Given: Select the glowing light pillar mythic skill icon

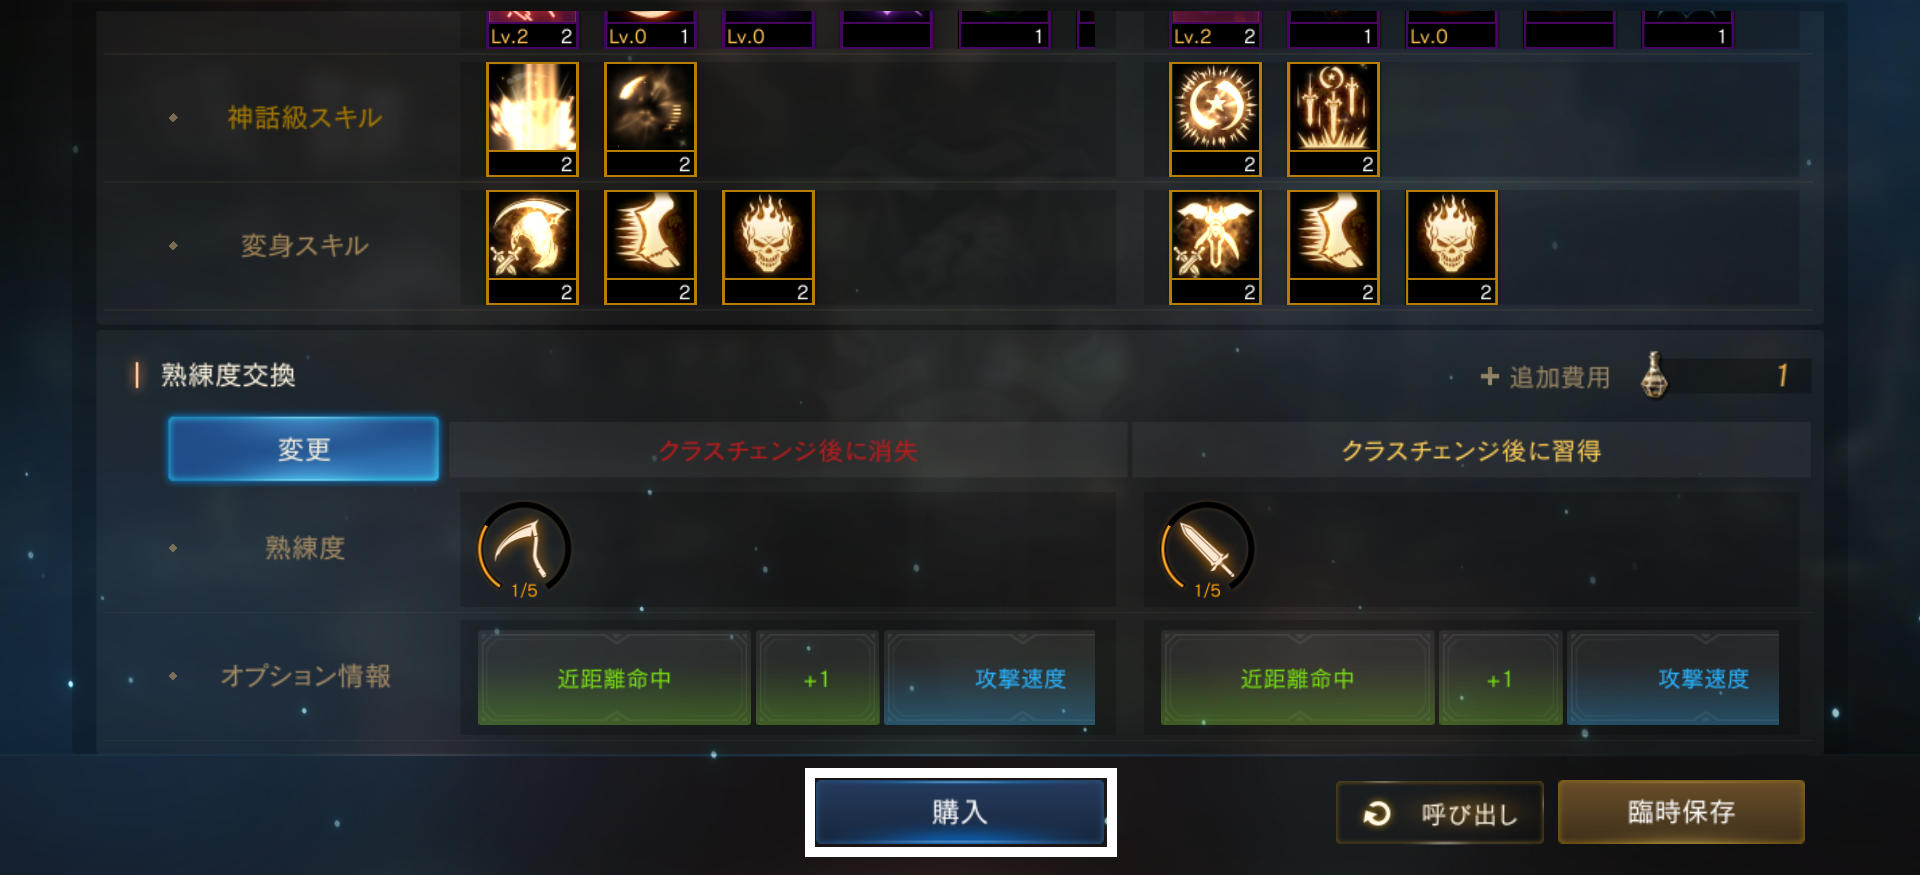Looking at the screenshot, I should (532, 119).
